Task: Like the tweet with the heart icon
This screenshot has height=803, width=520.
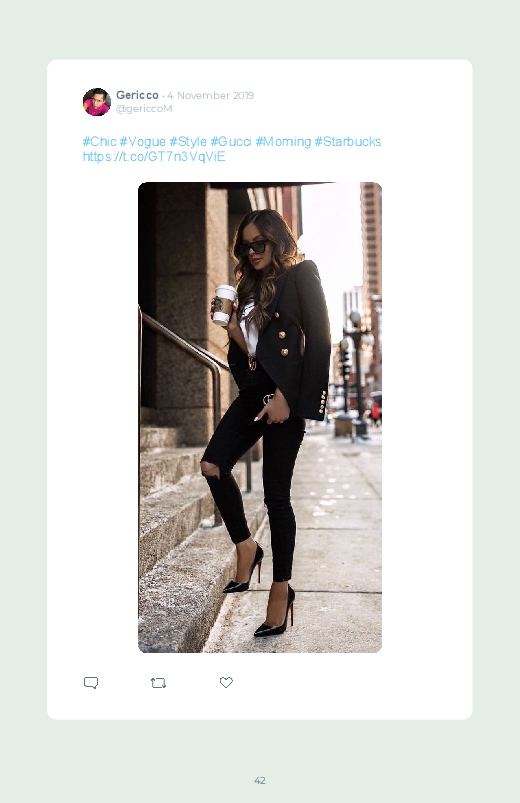Action: click(226, 682)
